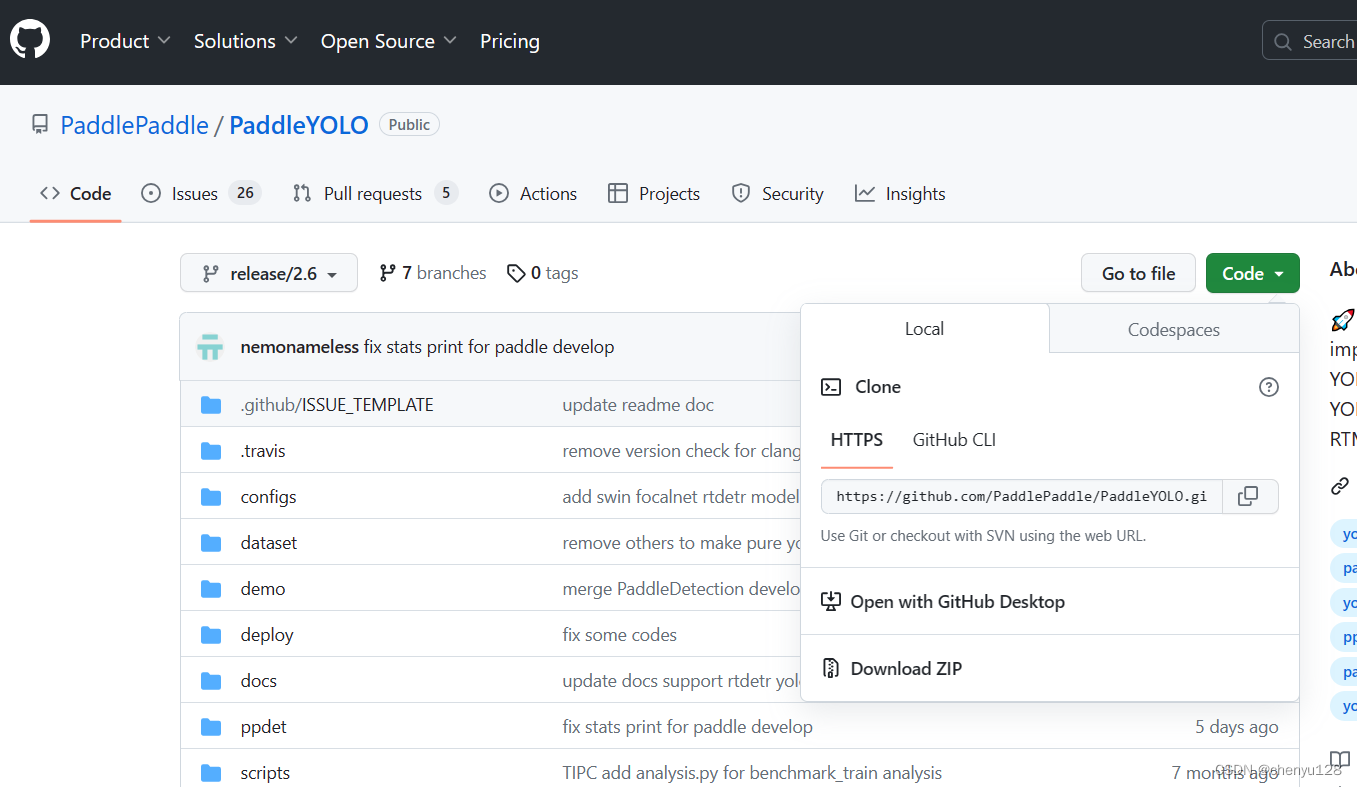
Task: Open commit message fix stats print for paddle develop
Action: (x=489, y=347)
